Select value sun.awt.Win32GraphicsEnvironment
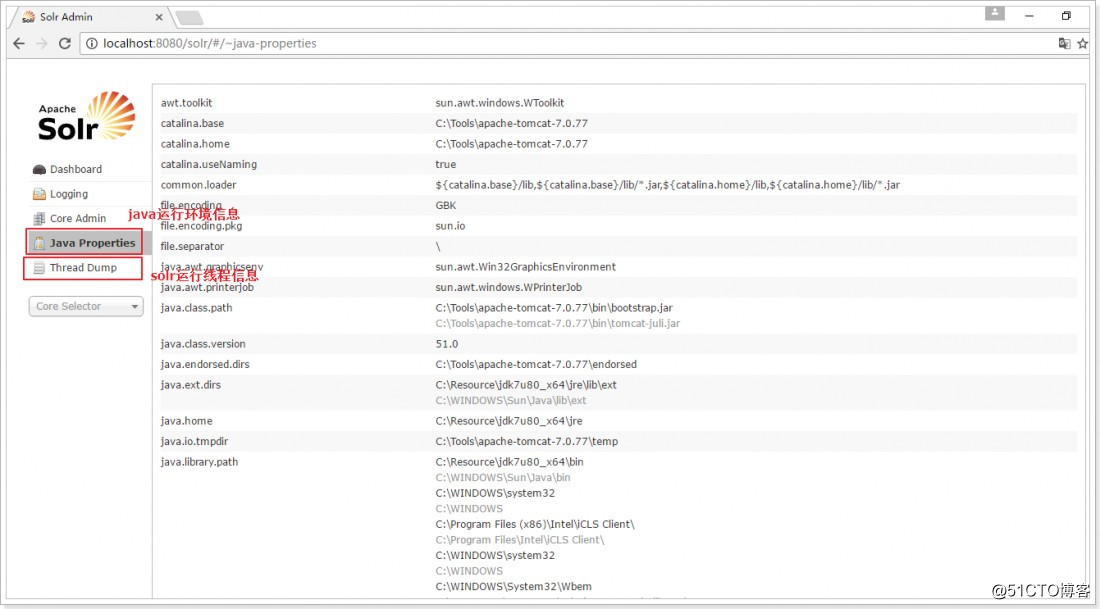1100x609 pixels. (x=525, y=267)
